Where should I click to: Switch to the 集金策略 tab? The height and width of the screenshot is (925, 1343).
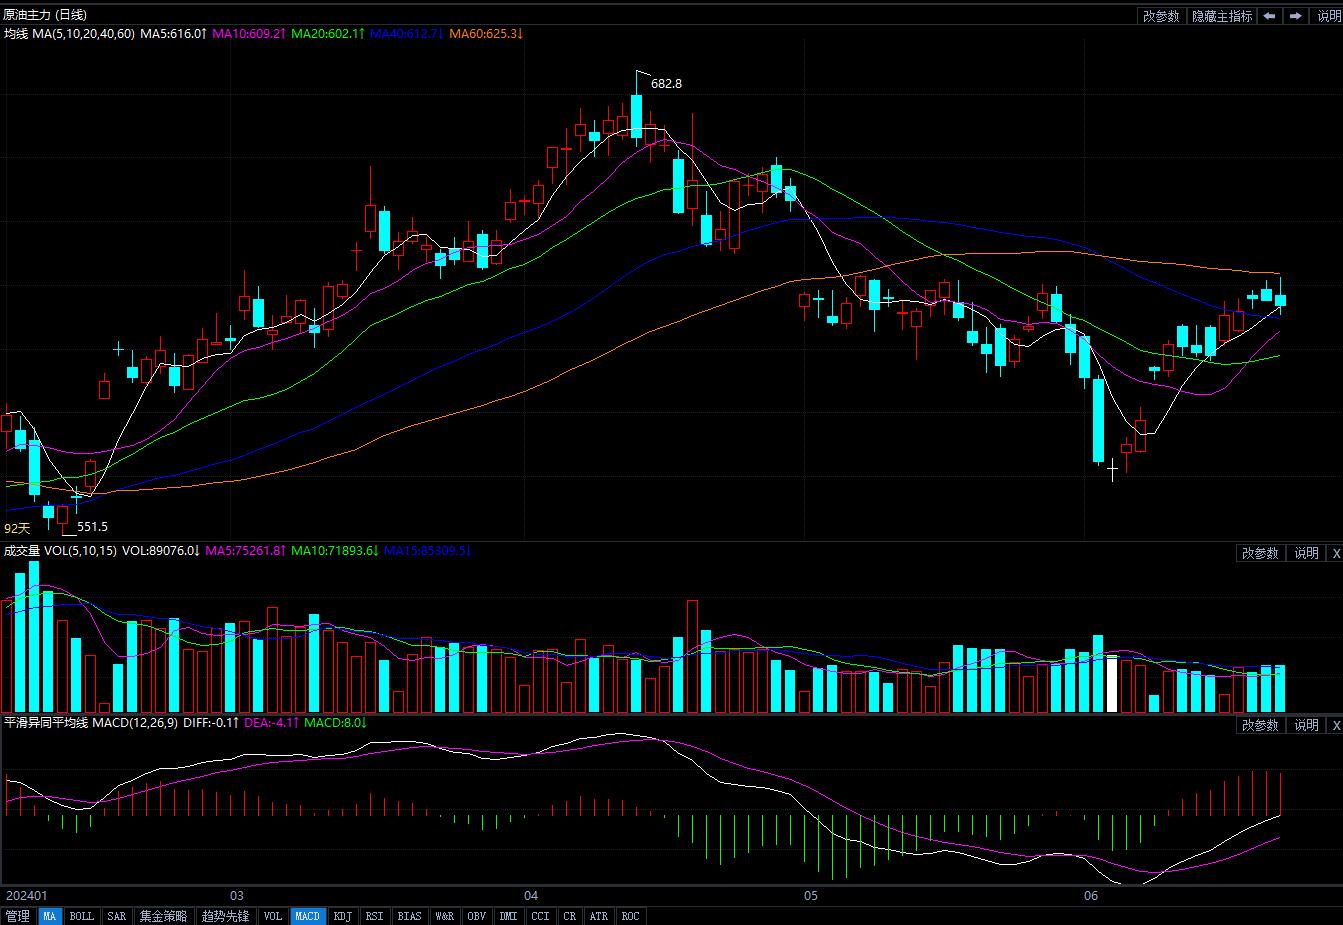(x=163, y=916)
